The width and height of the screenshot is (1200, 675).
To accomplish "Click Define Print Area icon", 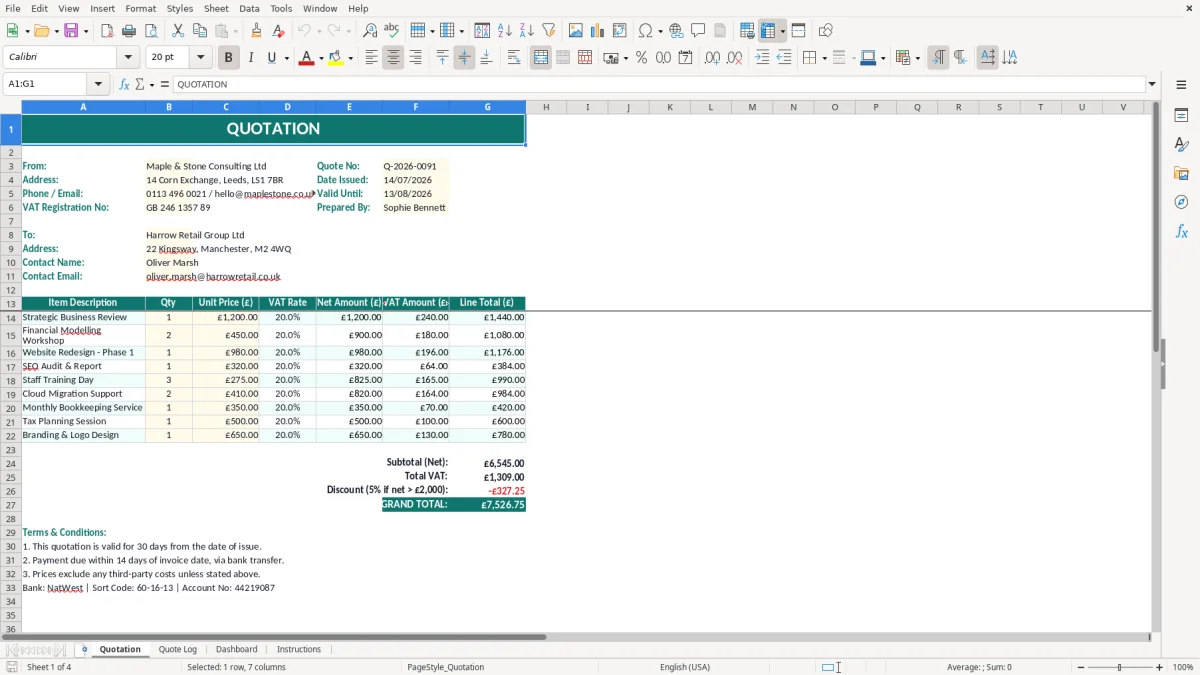I will point(747,31).
